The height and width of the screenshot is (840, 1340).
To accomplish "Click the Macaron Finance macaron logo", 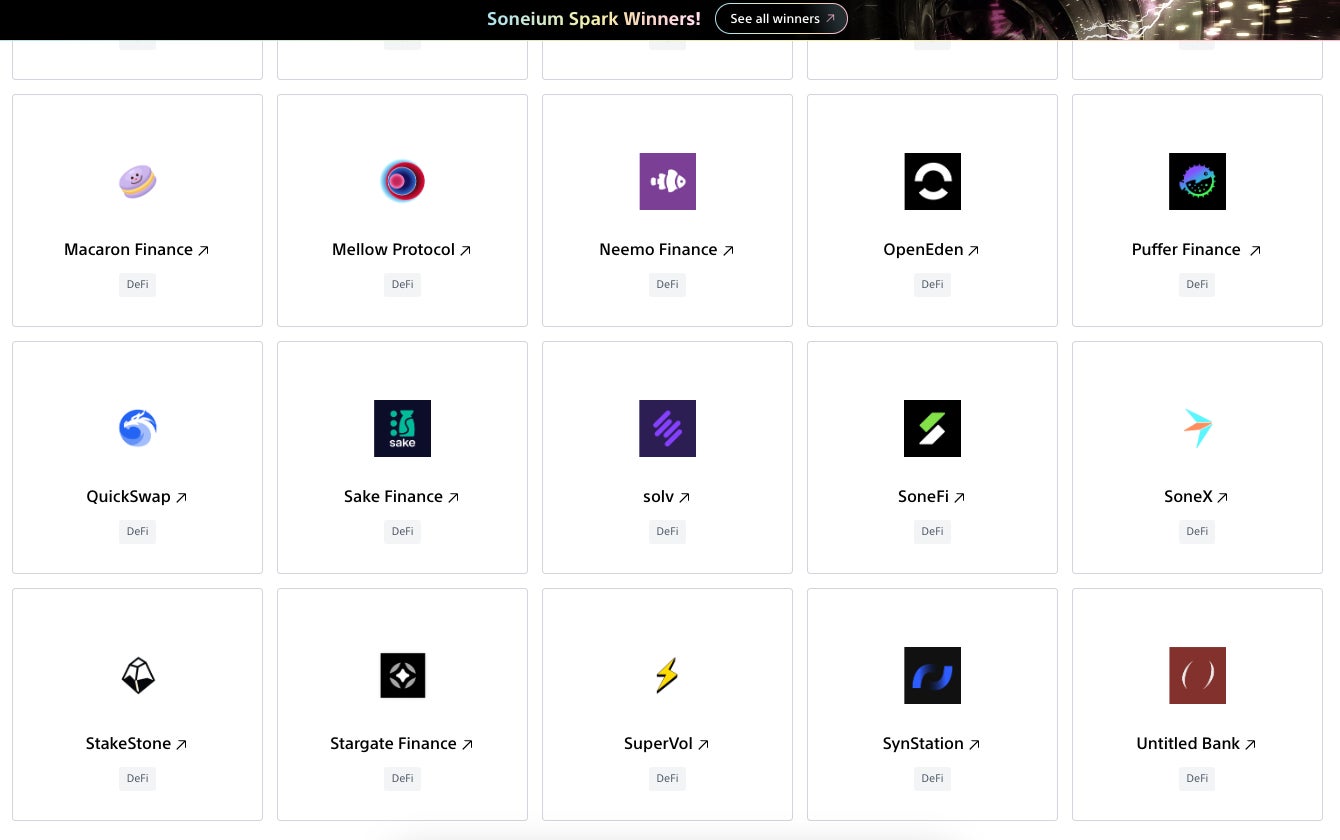I will pyautogui.click(x=137, y=182).
